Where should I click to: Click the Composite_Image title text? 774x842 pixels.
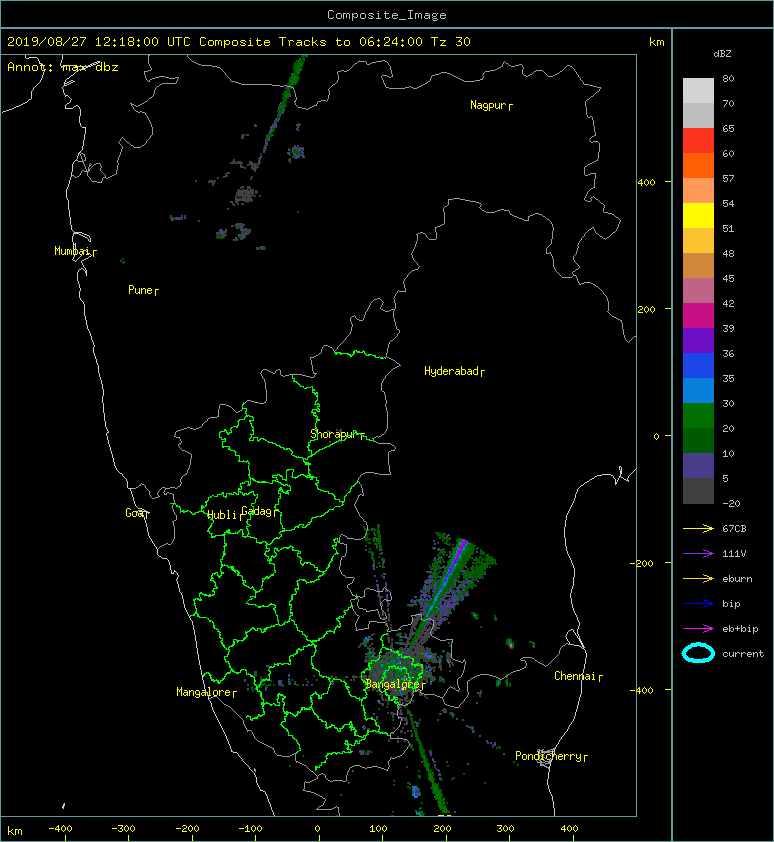[387, 15]
